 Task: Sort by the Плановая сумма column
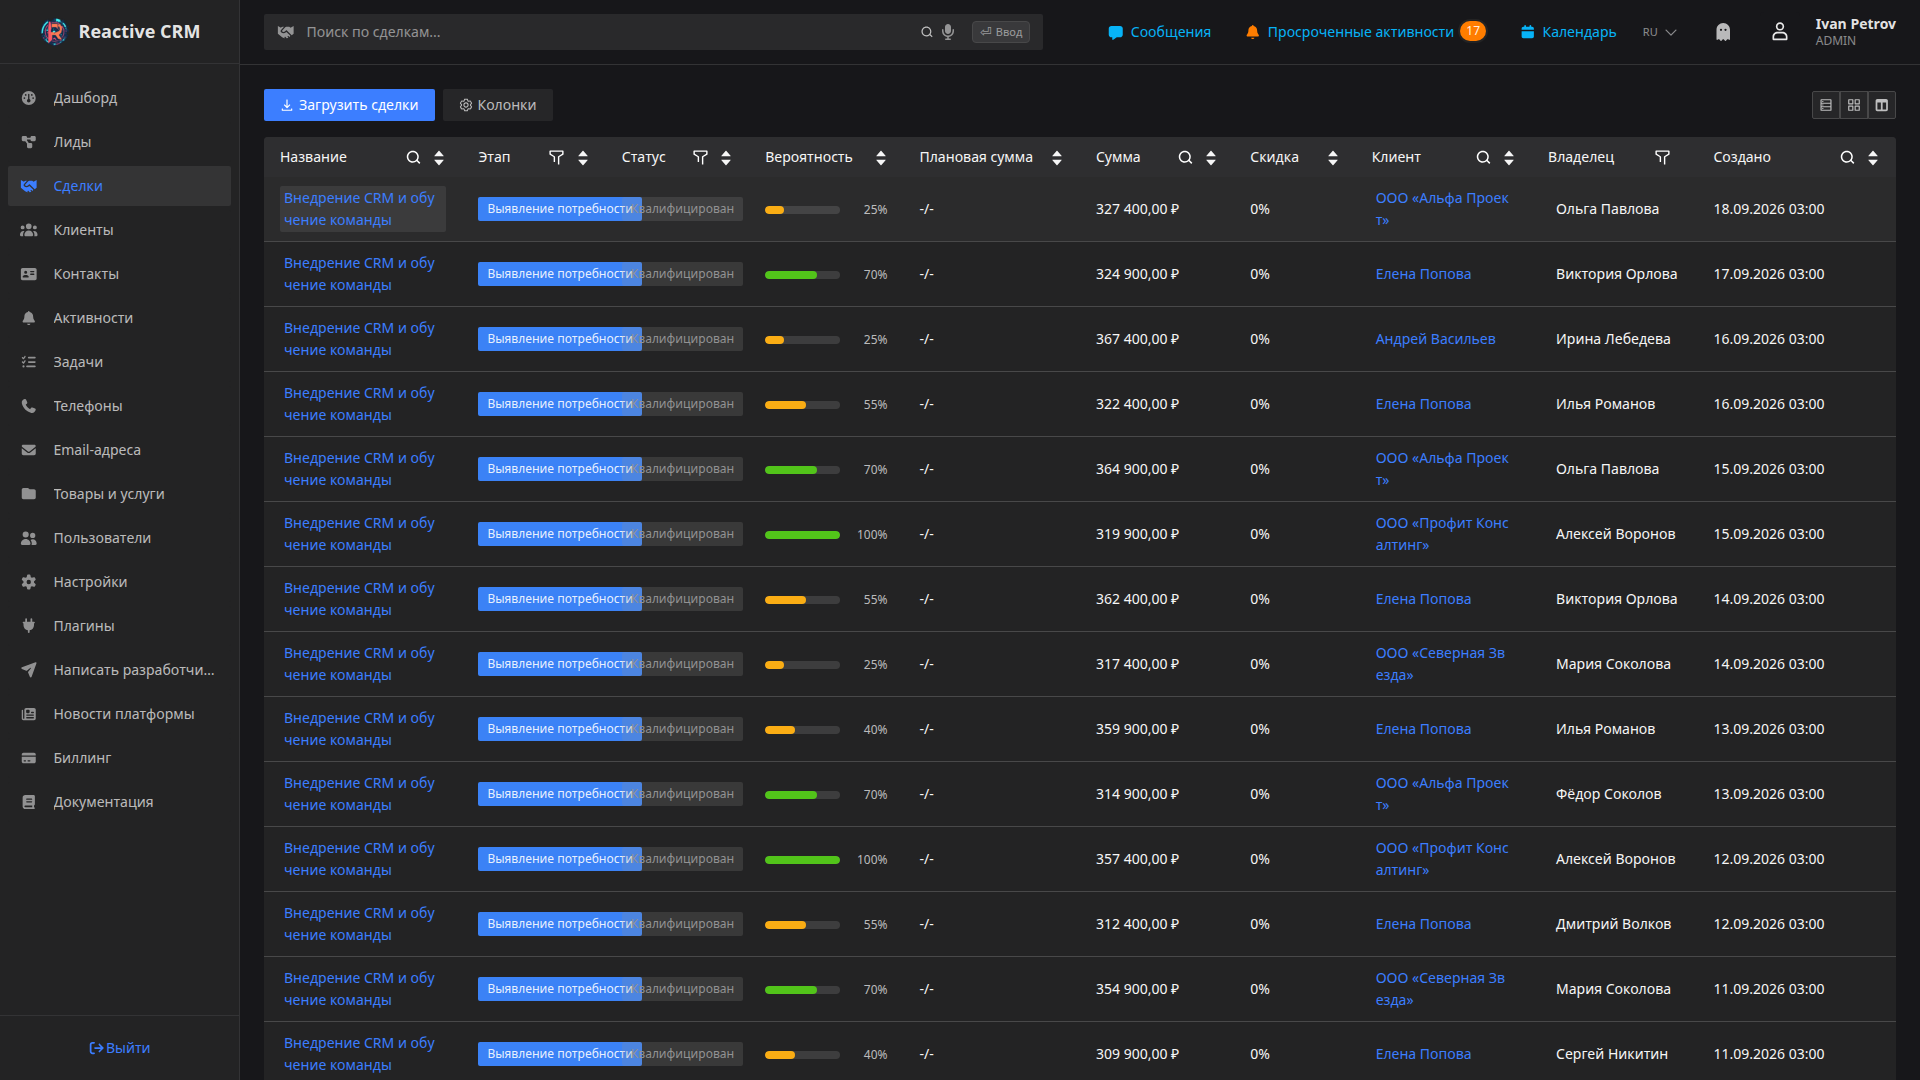click(x=1057, y=158)
